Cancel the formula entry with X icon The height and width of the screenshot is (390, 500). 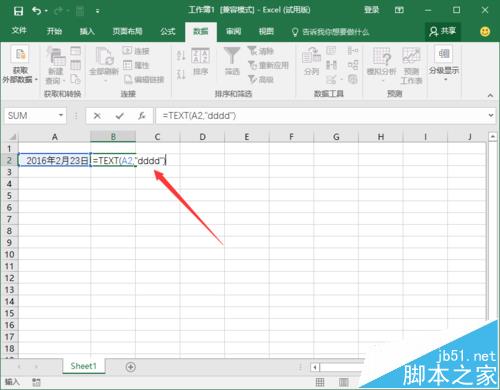(x=97, y=116)
